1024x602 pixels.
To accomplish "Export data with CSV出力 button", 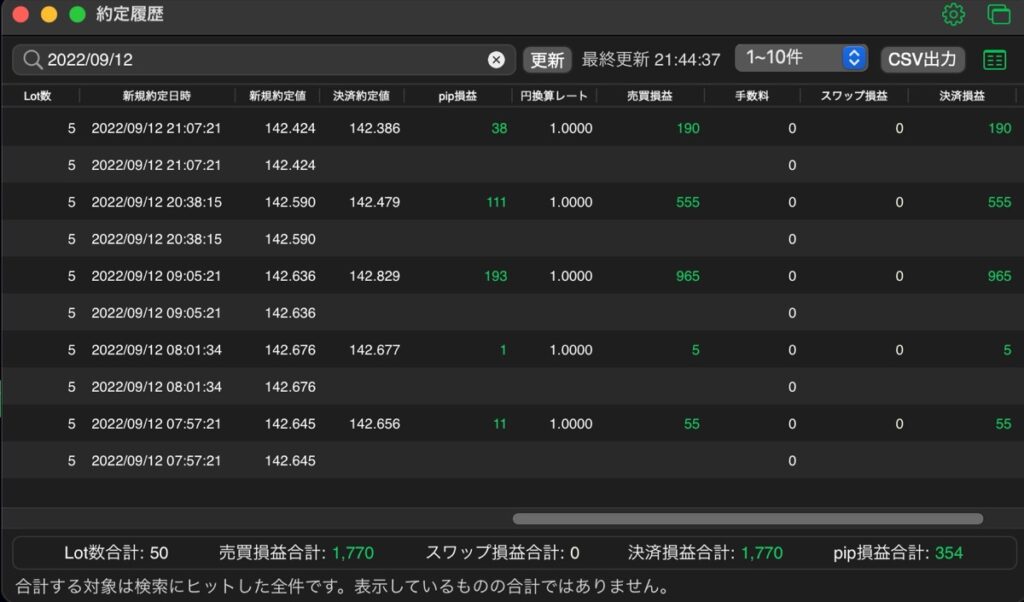I will click(921, 59).
